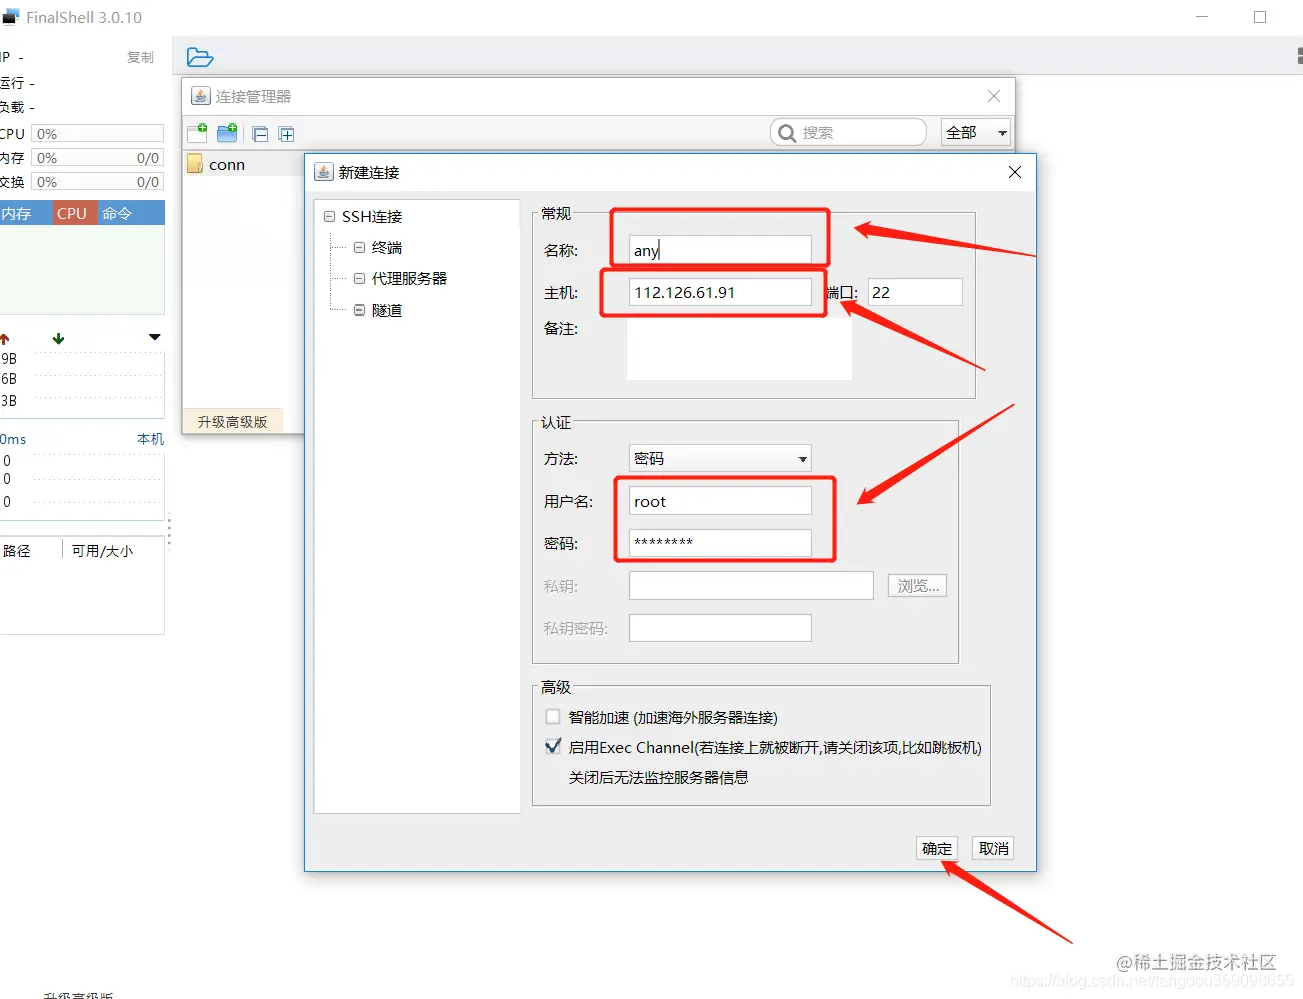Click the Java icon of 新建连接 dialog
Image resolution: width=1303 pixels, height=999 pixels.
click(324, 172)
